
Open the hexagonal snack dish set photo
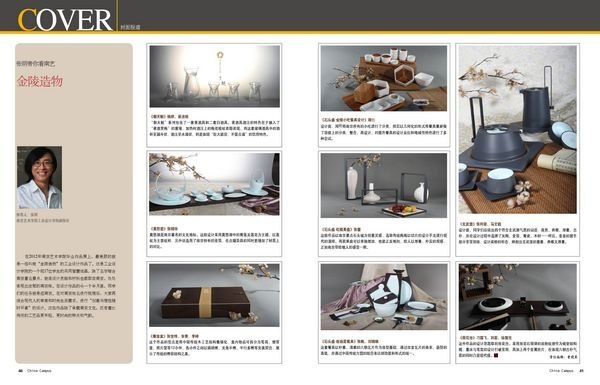click(x=384, y=78)
